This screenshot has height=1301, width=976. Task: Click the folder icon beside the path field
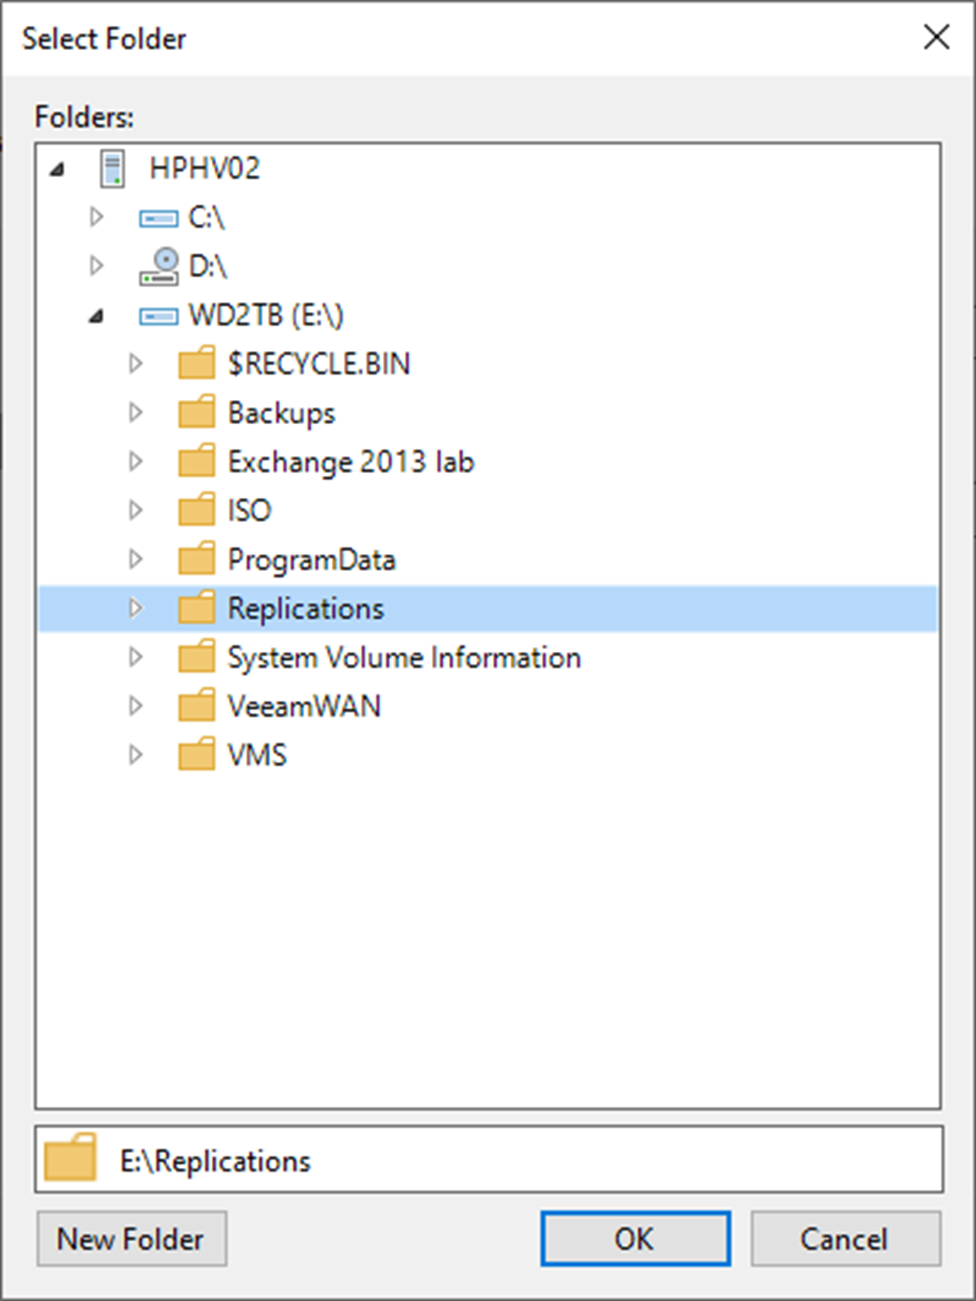click(68, 1158)
